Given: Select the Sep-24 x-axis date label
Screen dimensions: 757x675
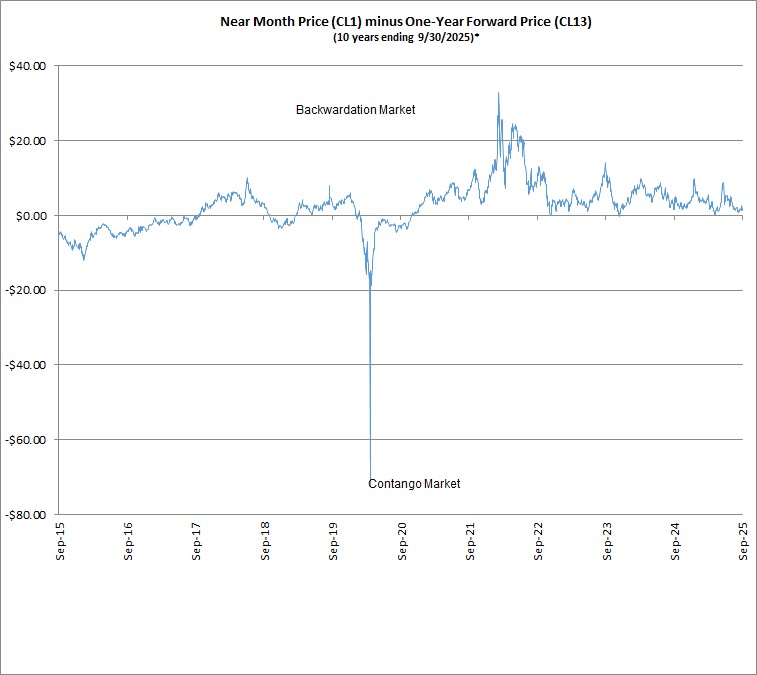Looking at the screenshot, I should click(676, 539).
